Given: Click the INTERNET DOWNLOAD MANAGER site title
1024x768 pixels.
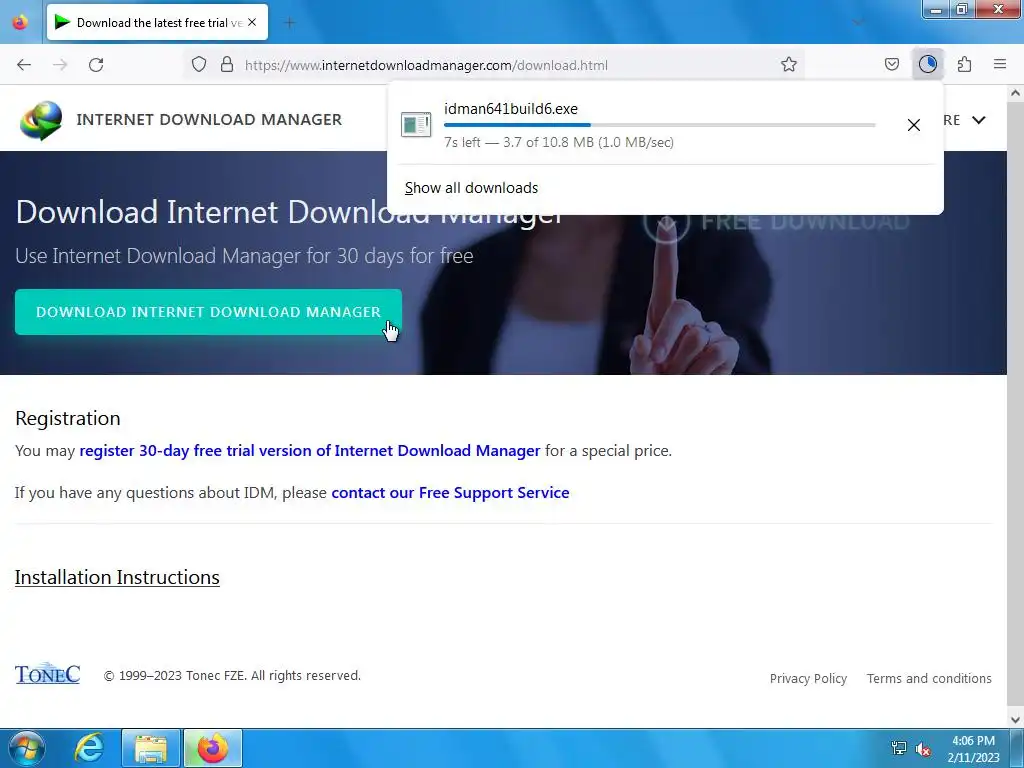Looking at the screenshot, I should point(209,120).
